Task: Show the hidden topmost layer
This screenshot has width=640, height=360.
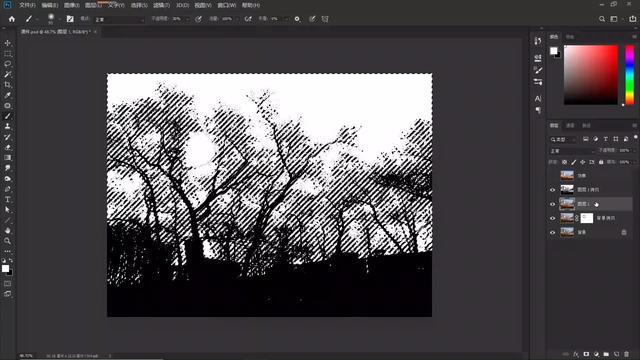Action: click(552, 176)
